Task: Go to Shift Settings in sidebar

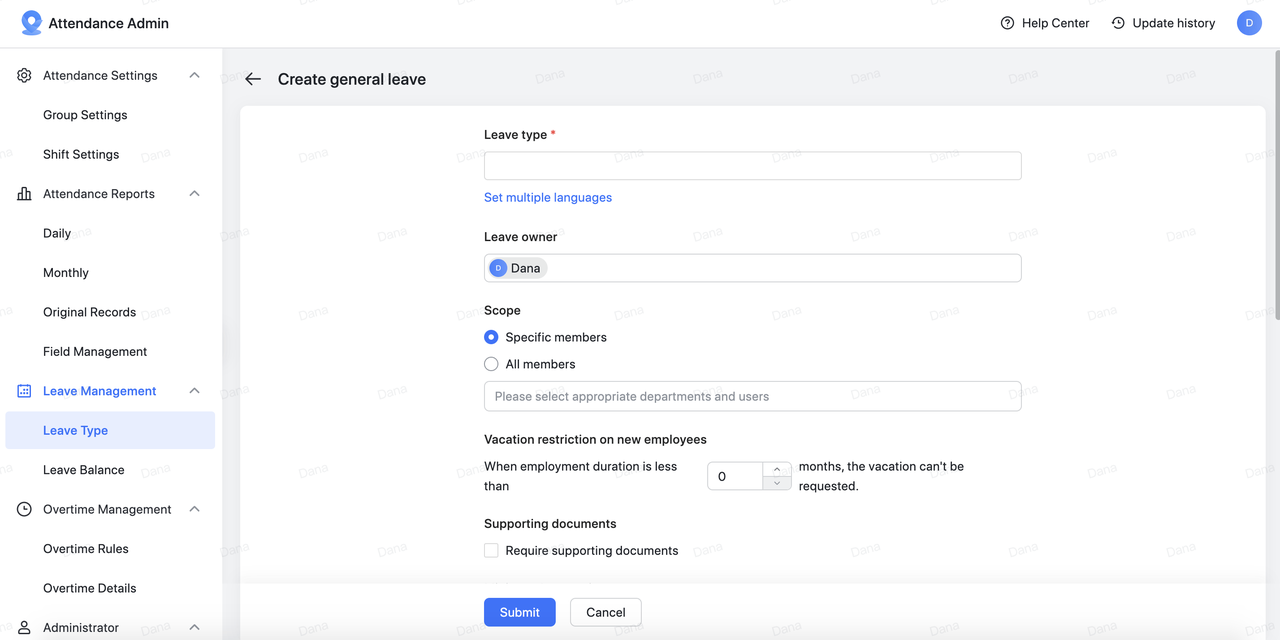Action: tap(81, 154)
